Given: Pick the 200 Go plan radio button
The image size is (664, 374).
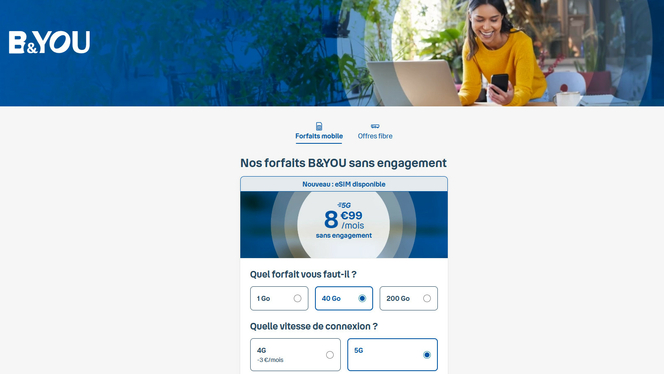Looking at the screenshot, I should tap(427, 298).
